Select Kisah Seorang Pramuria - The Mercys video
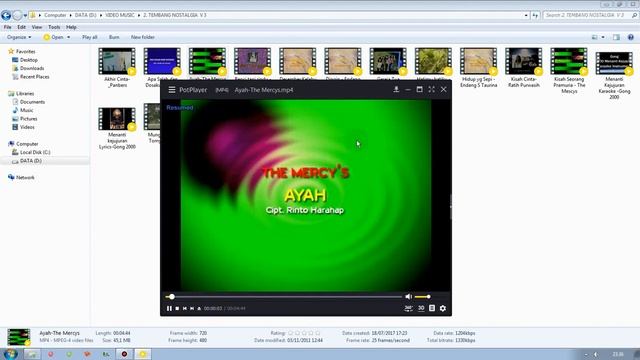 coord(569,71)
